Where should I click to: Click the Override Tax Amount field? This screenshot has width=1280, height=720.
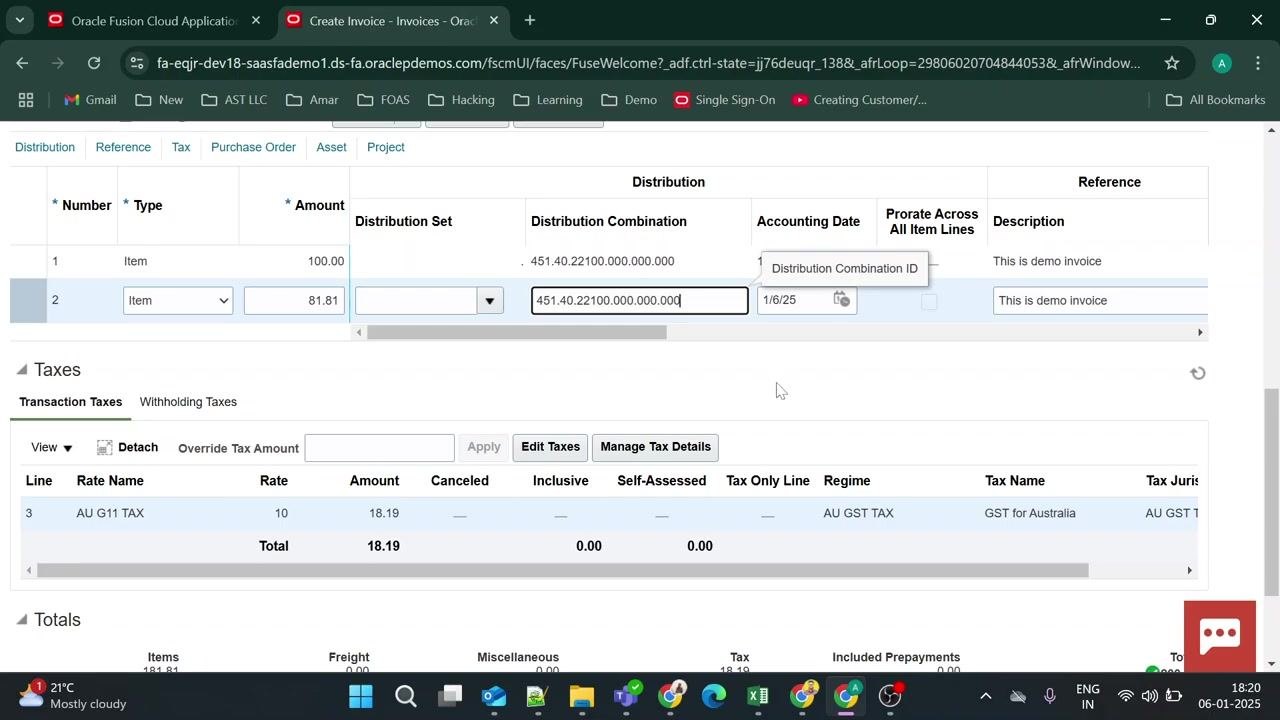[x=379, y=448]
